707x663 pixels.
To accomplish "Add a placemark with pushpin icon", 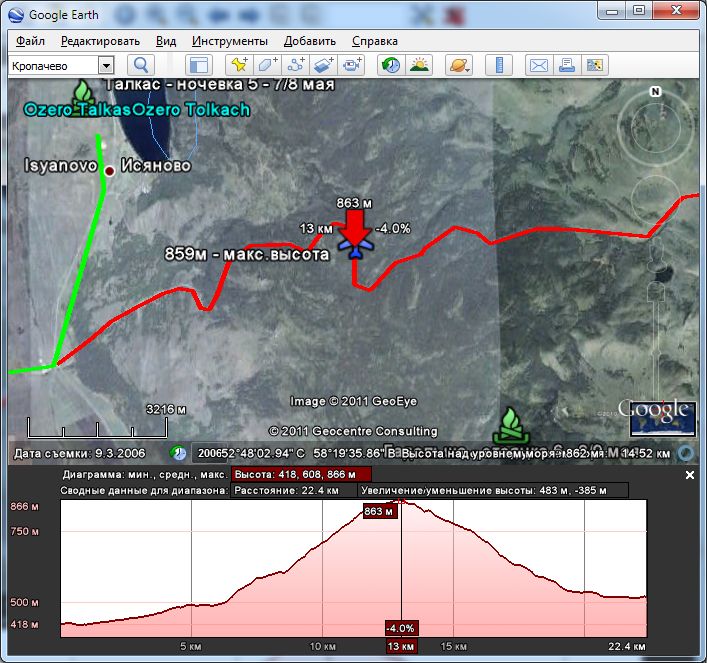I will 239,65.
